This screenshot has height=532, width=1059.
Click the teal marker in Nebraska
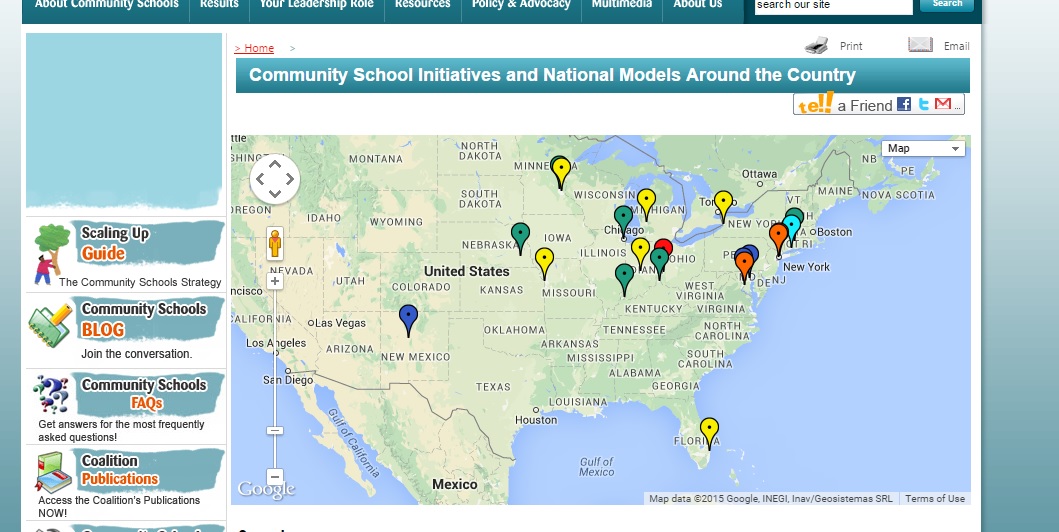point(520,235)
